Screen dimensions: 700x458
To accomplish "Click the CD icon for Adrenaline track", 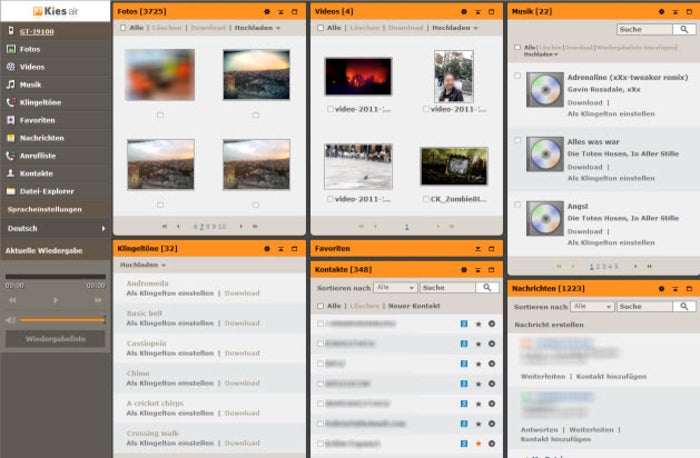I will coord(545,90).
